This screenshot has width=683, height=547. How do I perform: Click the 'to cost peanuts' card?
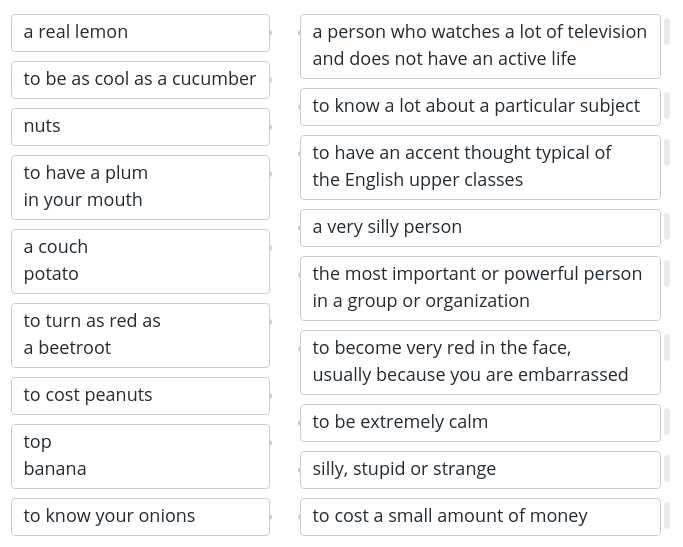[x=140, y=396]
